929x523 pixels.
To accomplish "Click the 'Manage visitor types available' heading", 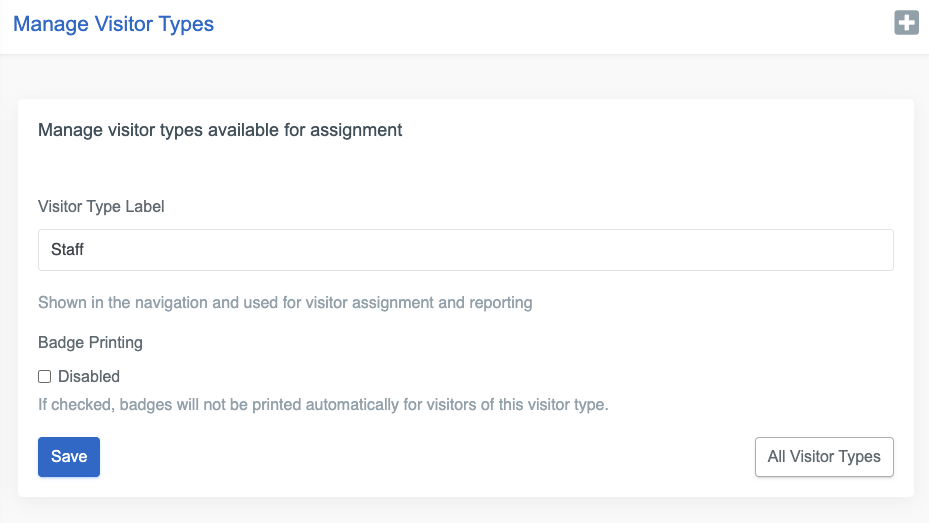I will pyautogui.click(x=220, y=130).
